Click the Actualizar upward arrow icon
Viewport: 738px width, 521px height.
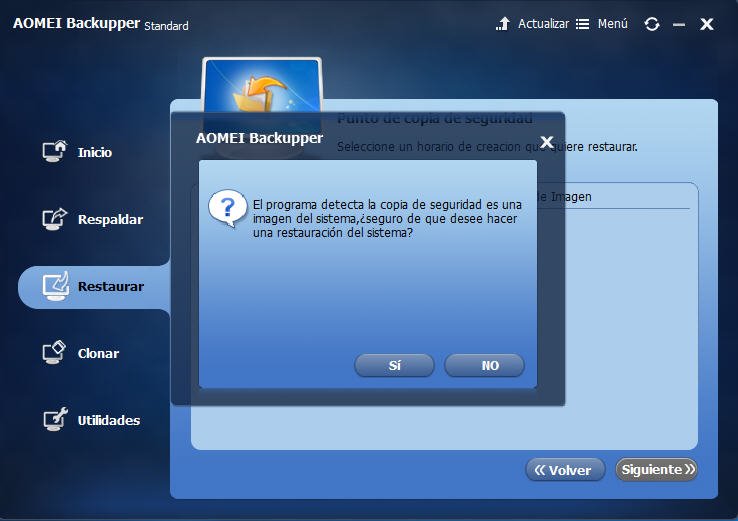click(x=503, y=24)
